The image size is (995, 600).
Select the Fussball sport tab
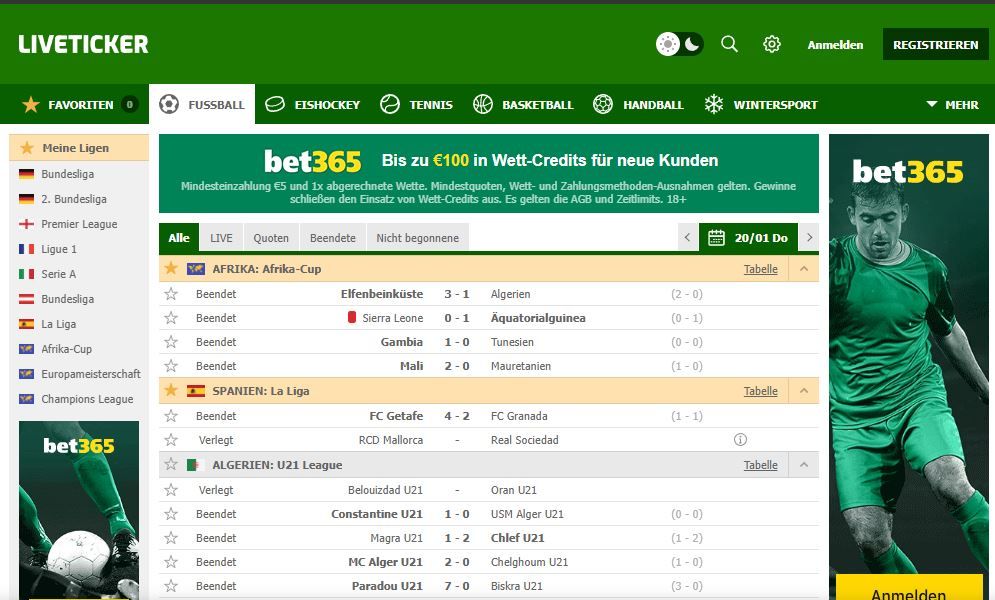[202, 104]
